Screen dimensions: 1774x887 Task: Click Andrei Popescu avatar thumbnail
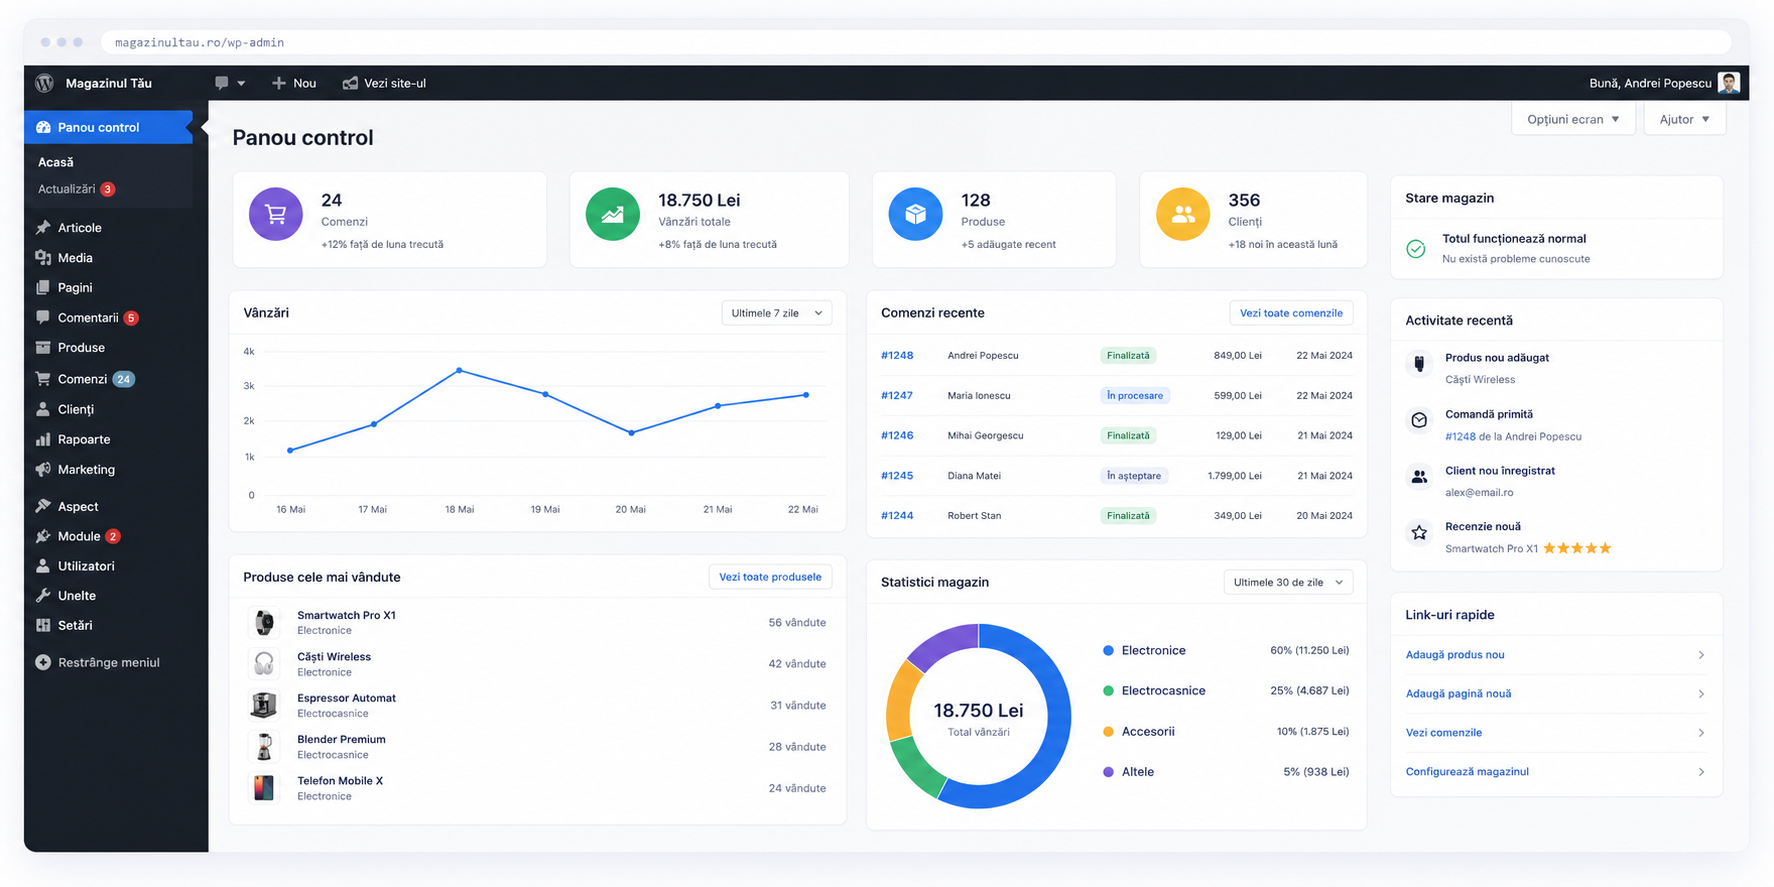(1729, 83)
